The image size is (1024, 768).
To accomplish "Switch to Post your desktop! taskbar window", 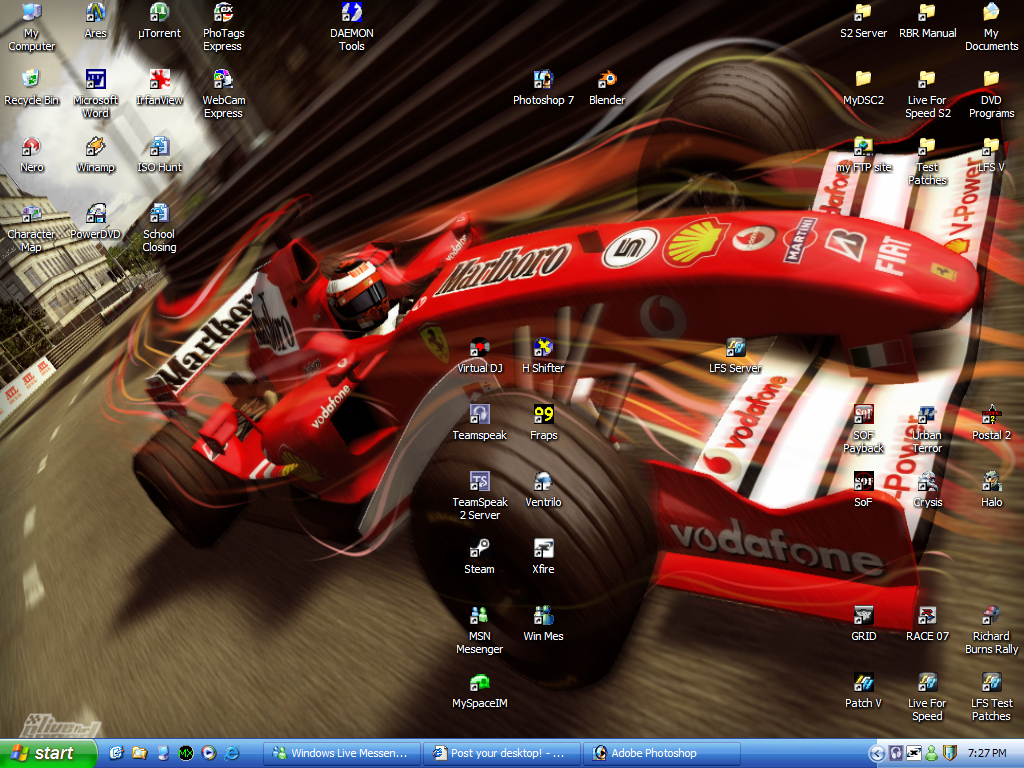I will coord(502,754).
